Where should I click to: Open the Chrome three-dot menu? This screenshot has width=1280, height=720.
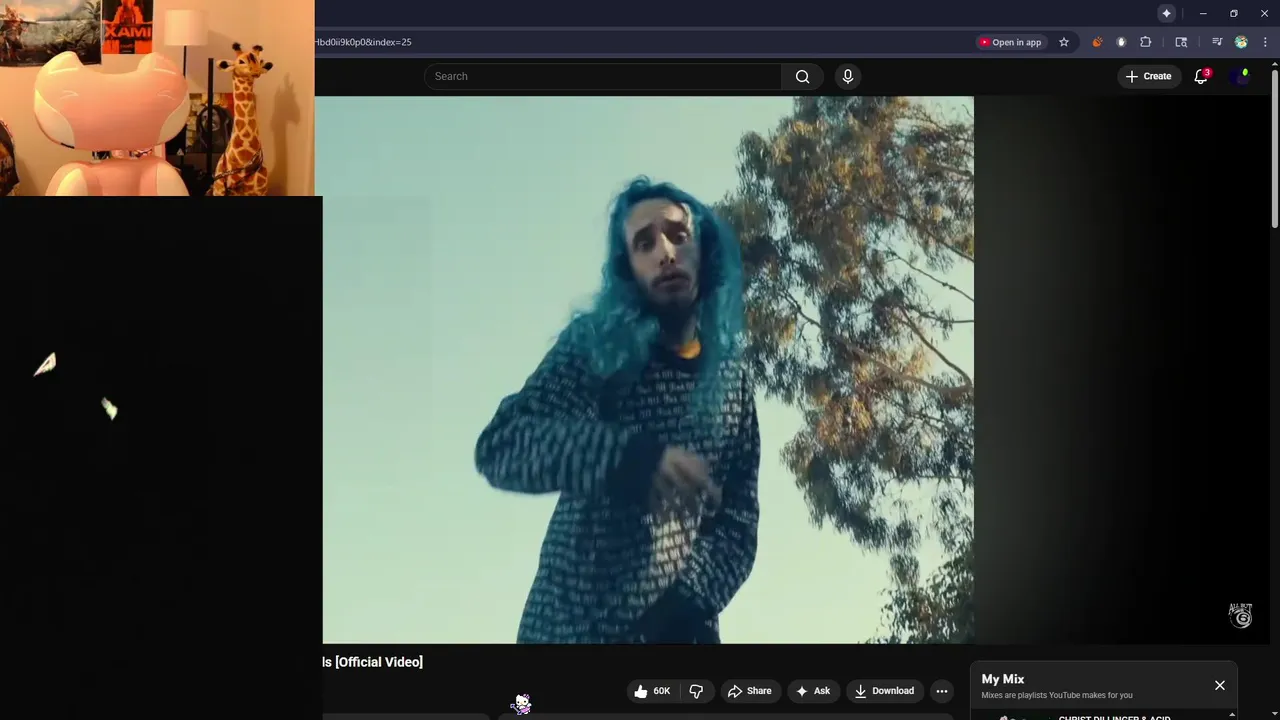click(1266, 42)
